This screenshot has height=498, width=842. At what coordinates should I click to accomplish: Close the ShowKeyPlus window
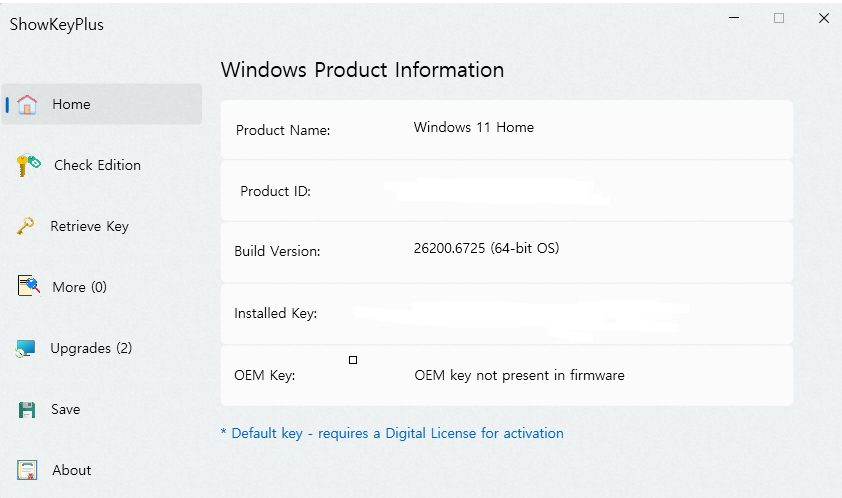(824, 18)
